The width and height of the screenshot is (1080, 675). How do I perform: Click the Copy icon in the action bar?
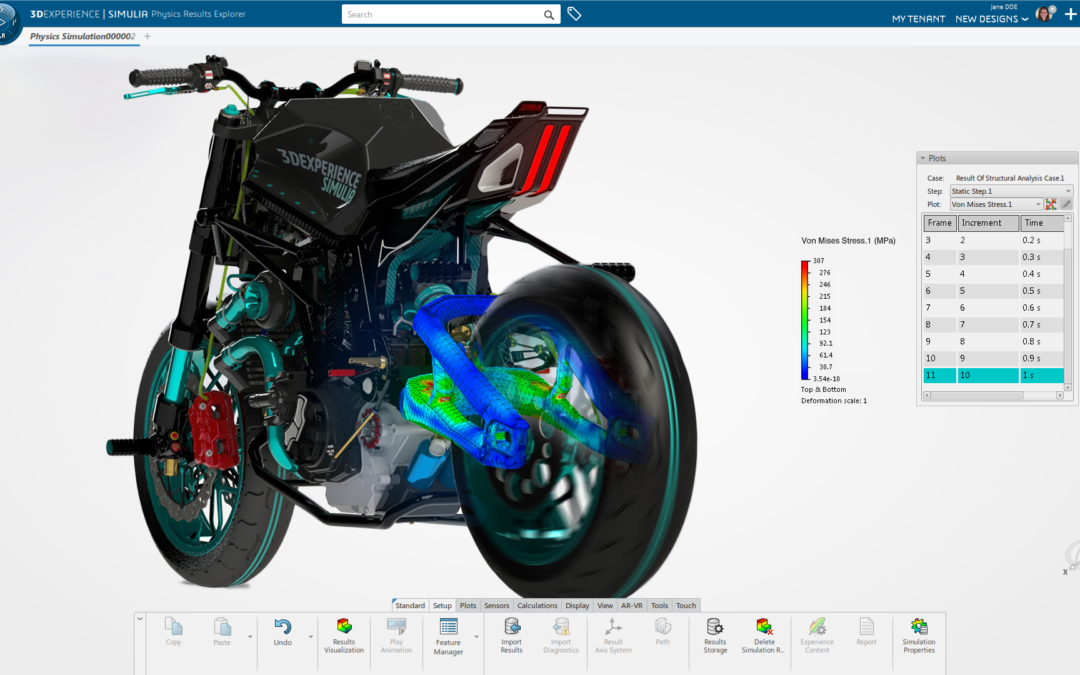point(174,626)
